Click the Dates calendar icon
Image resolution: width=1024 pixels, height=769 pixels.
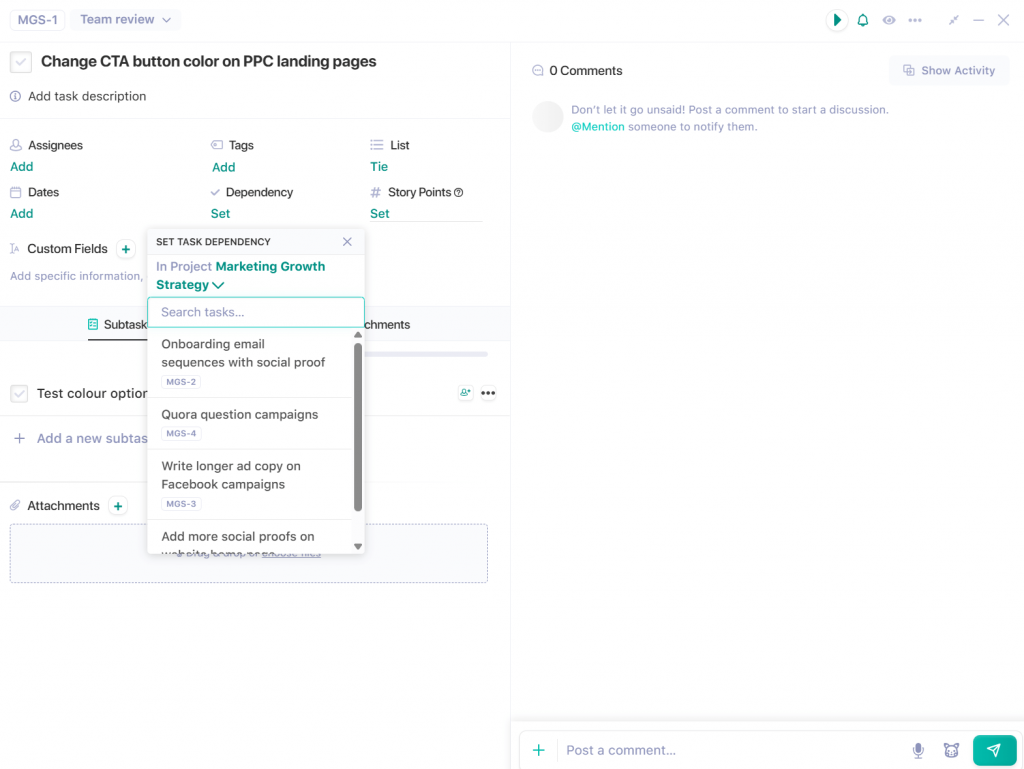(x=16, y=192)
